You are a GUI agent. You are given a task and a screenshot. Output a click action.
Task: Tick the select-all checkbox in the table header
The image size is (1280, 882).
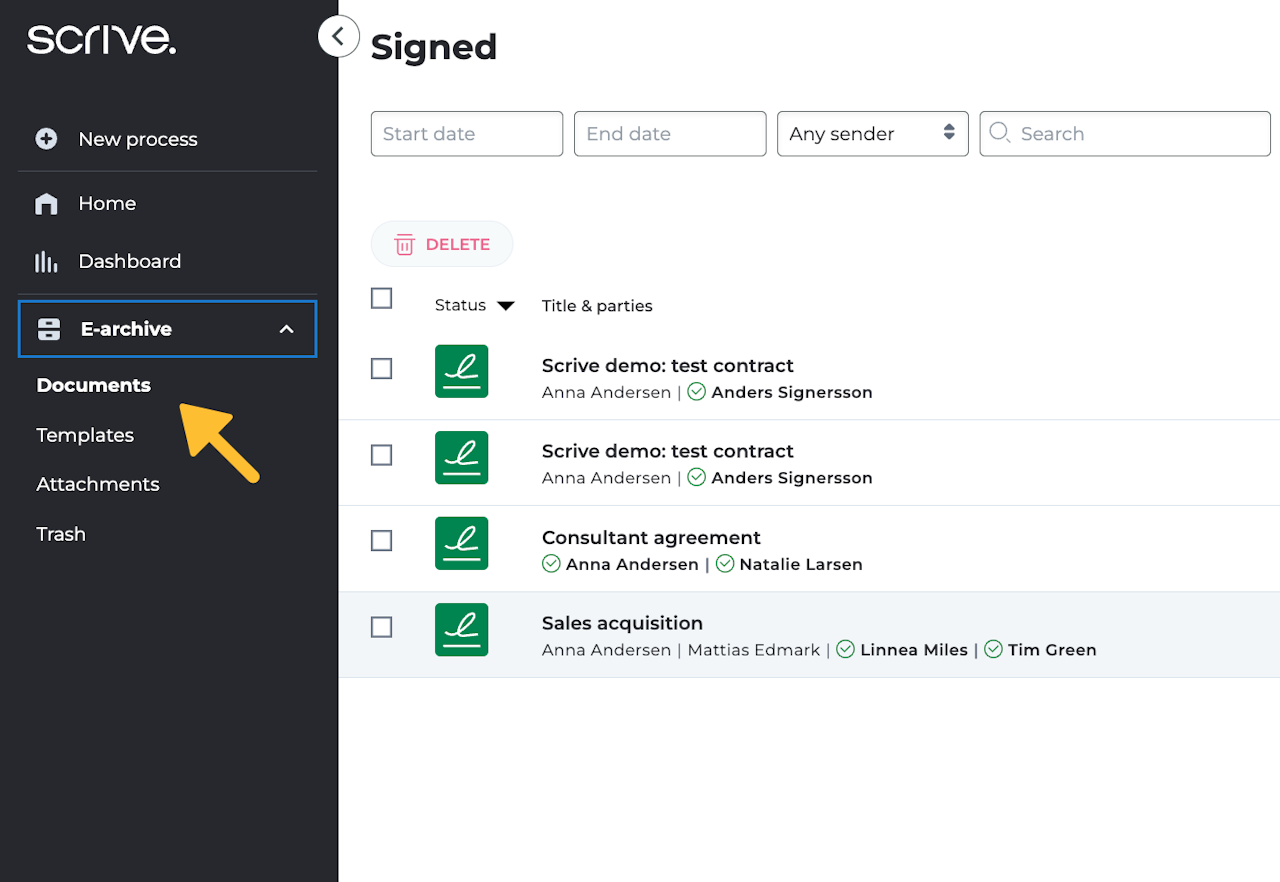click(x=381, y=298)
